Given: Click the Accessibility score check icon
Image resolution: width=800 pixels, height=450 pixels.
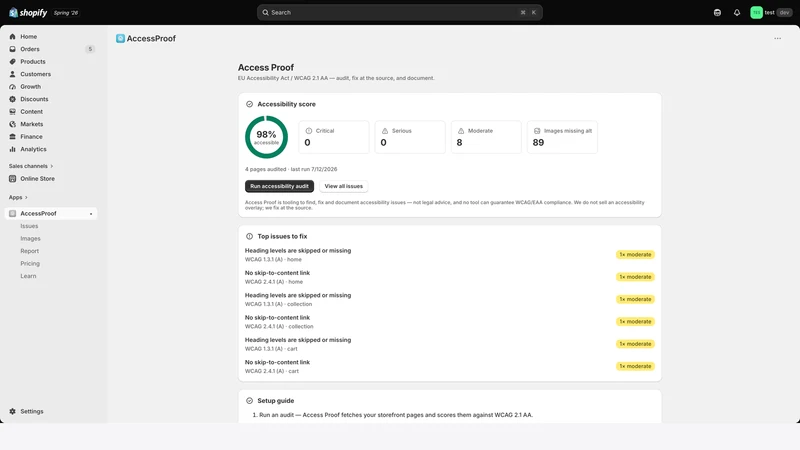Looking at the screenshot, I should coord(249,104).
